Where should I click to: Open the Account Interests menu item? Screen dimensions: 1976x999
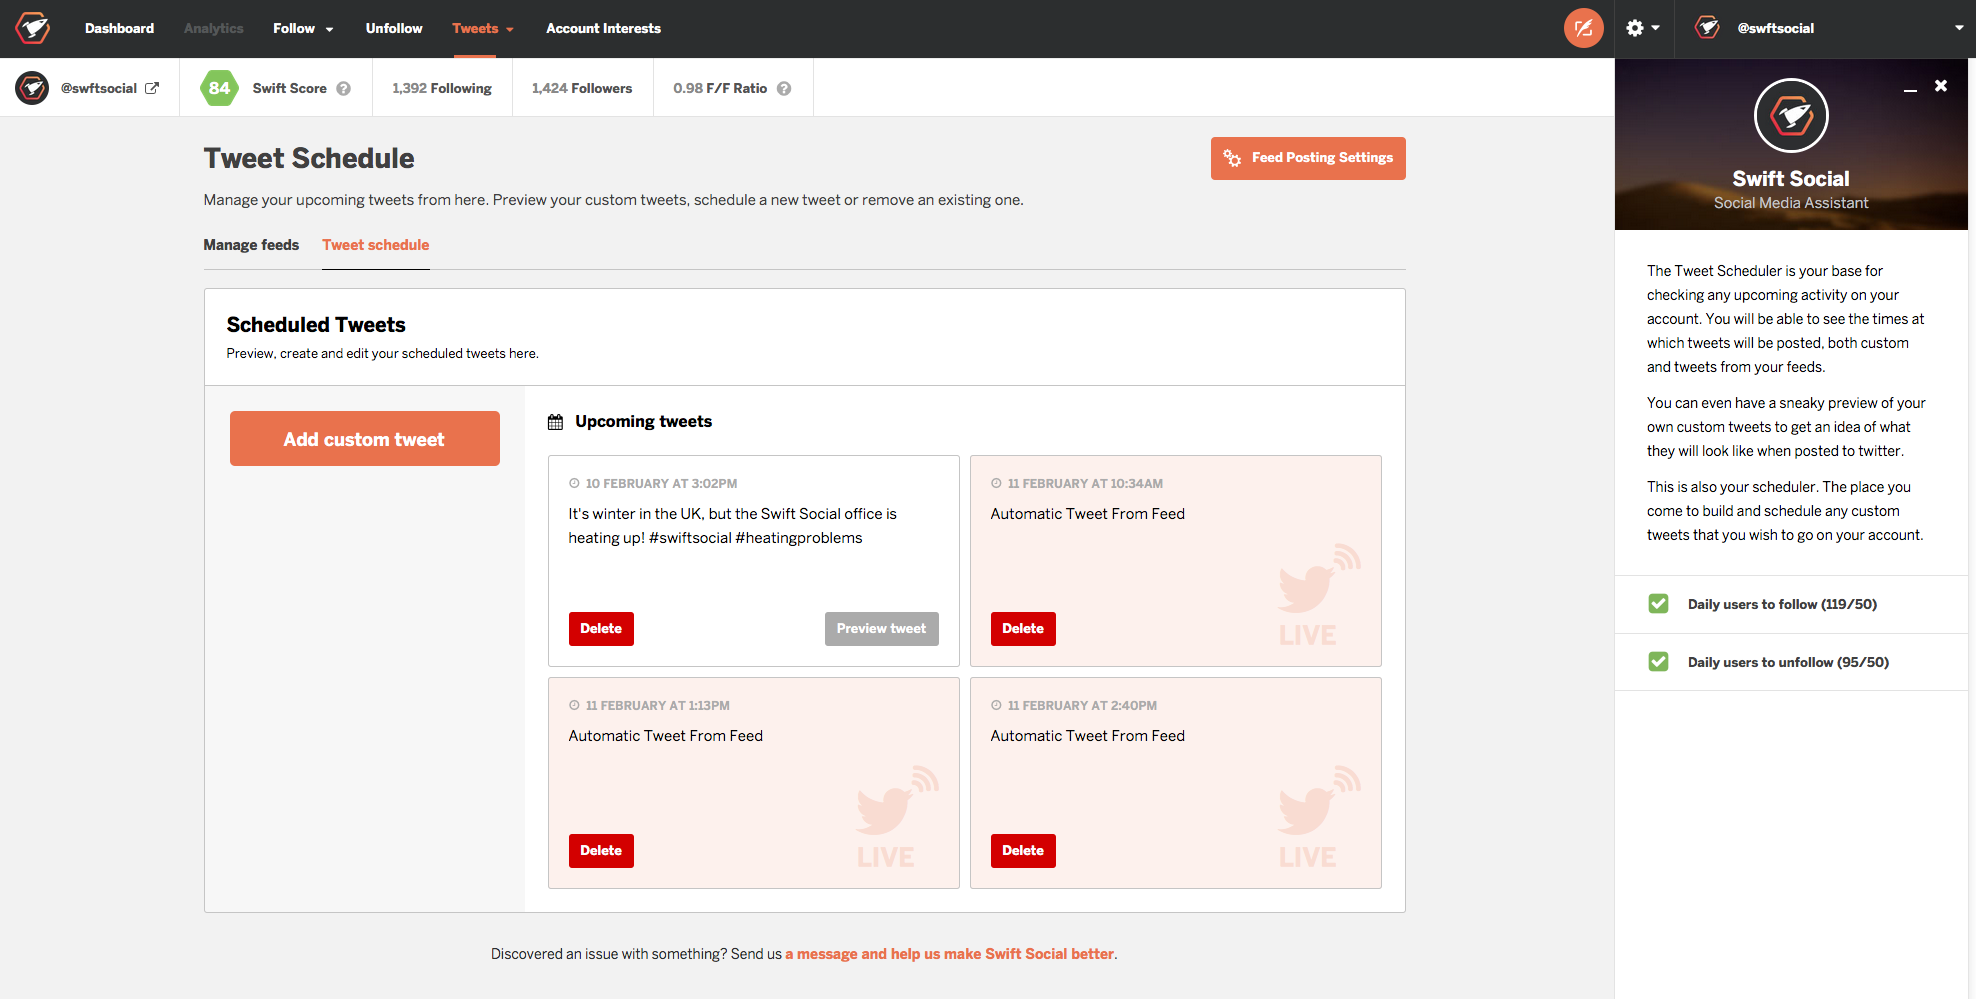pyautogui.click(x=603, y=28)
